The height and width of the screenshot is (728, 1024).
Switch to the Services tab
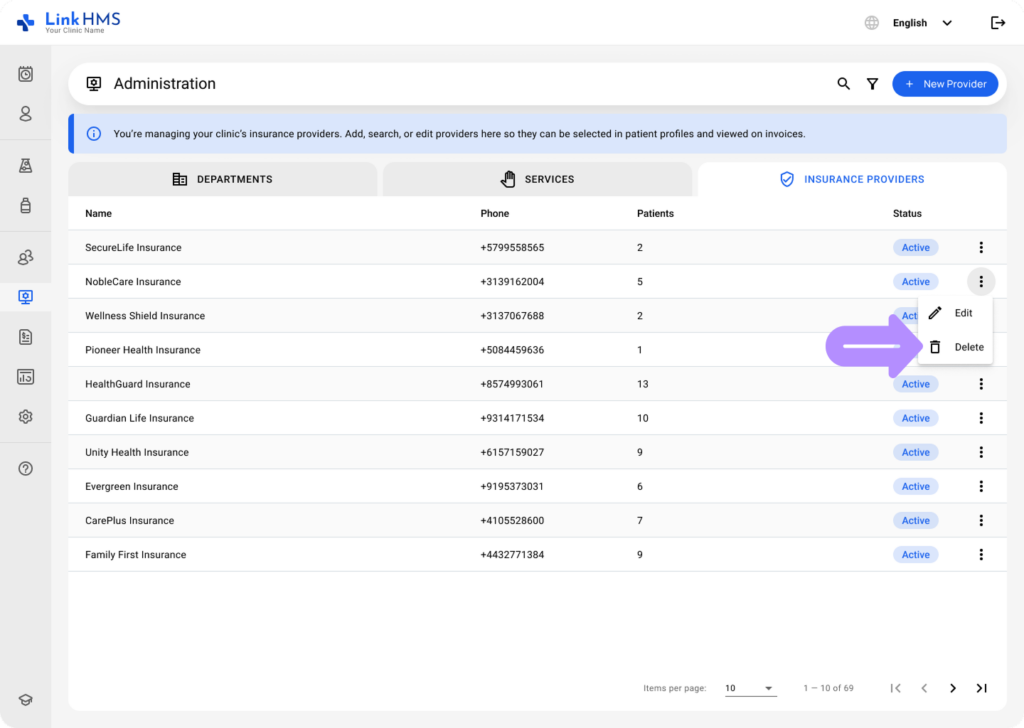[x=537, y=179]
